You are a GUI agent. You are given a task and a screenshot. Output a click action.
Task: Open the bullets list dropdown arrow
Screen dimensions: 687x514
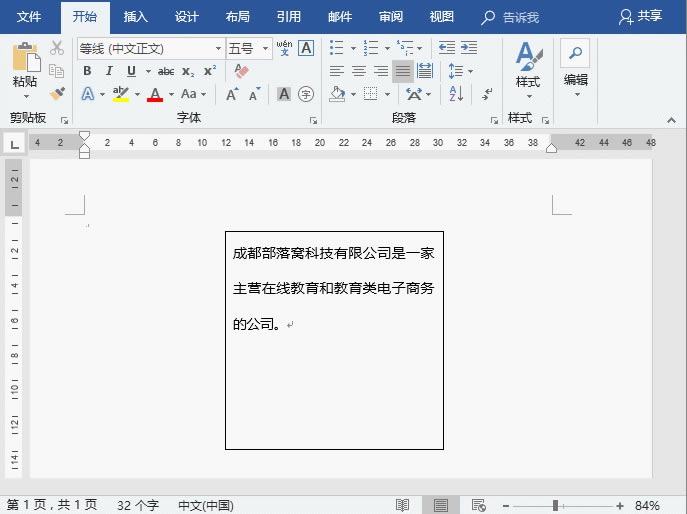[x=353, y=48]
